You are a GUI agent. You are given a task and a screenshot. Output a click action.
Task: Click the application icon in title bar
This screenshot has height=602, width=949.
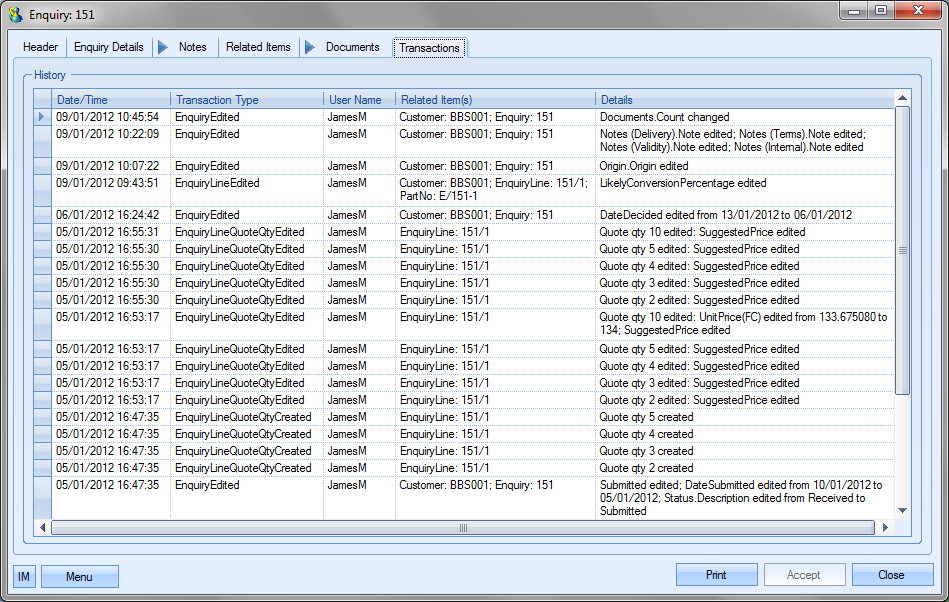click(15, 15)
